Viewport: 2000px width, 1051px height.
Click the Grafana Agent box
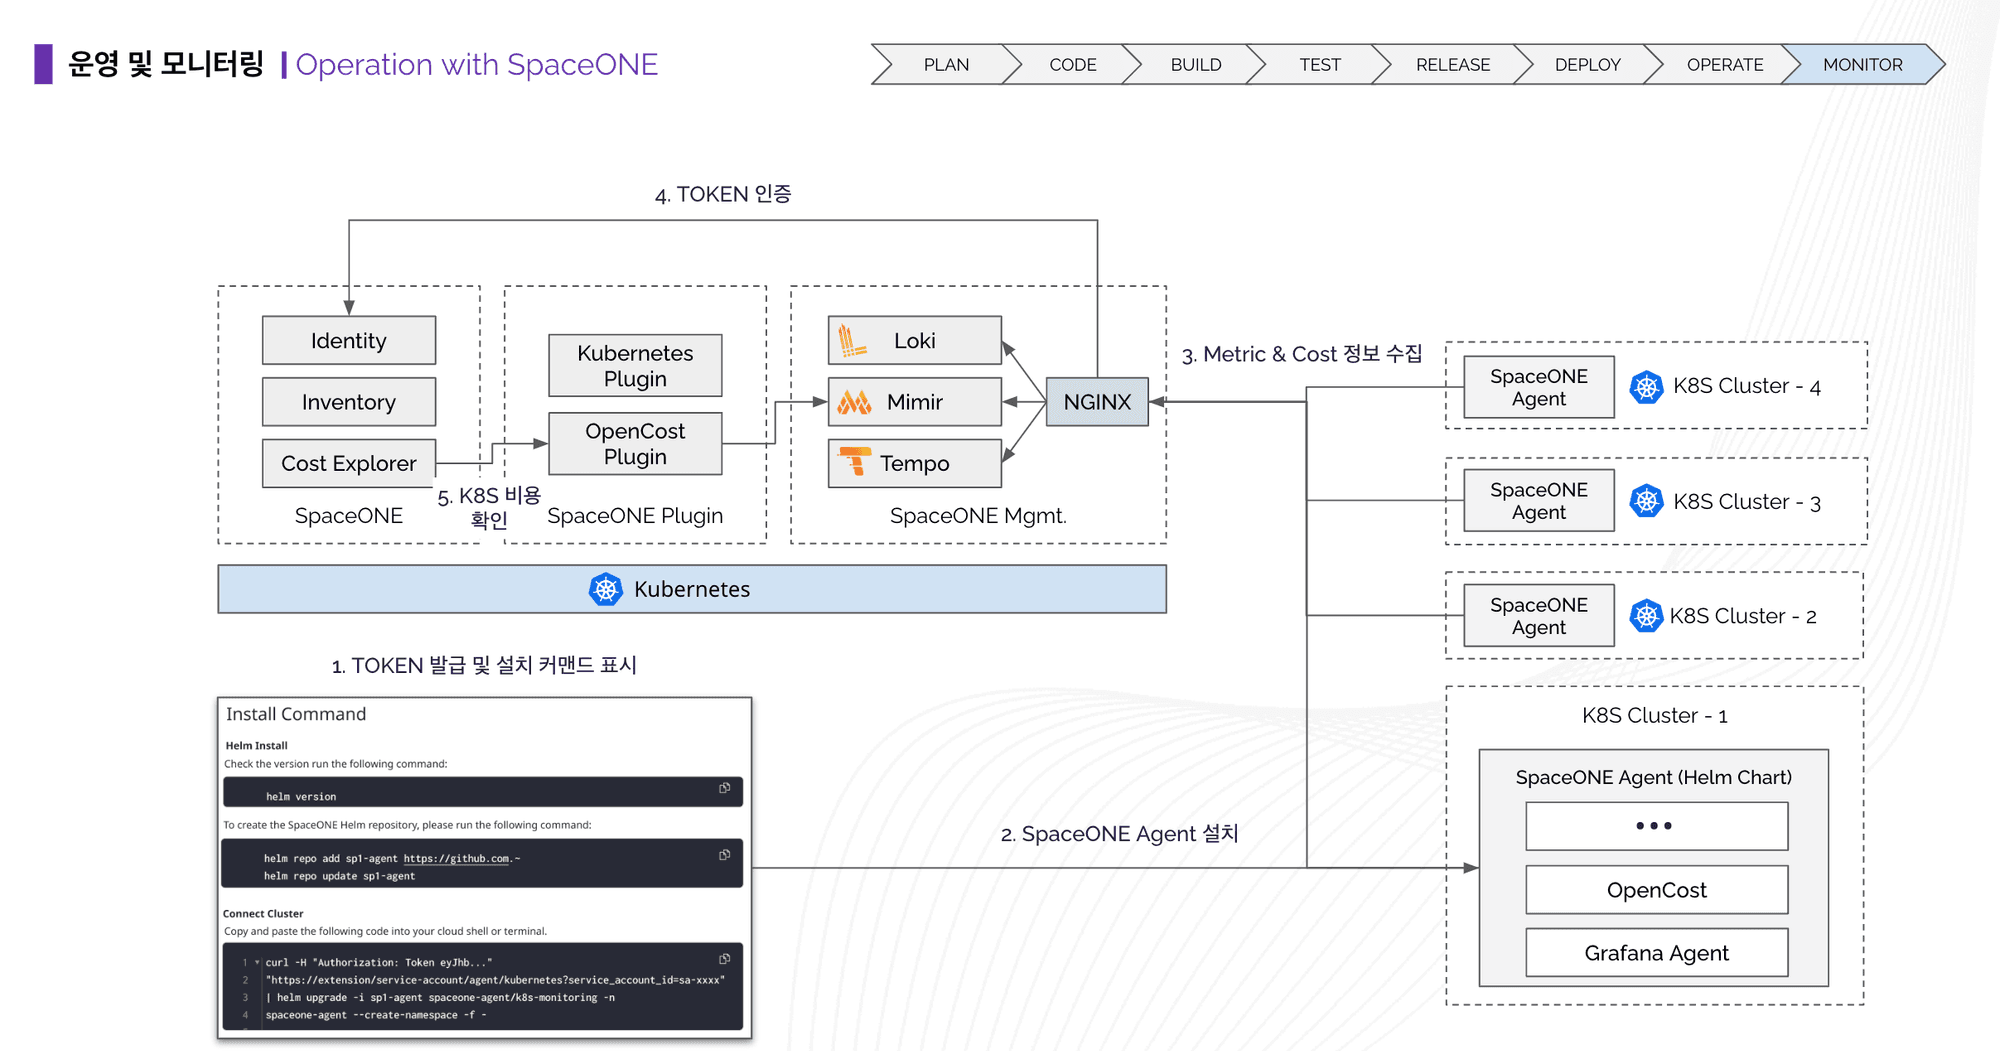(1657, 953)
